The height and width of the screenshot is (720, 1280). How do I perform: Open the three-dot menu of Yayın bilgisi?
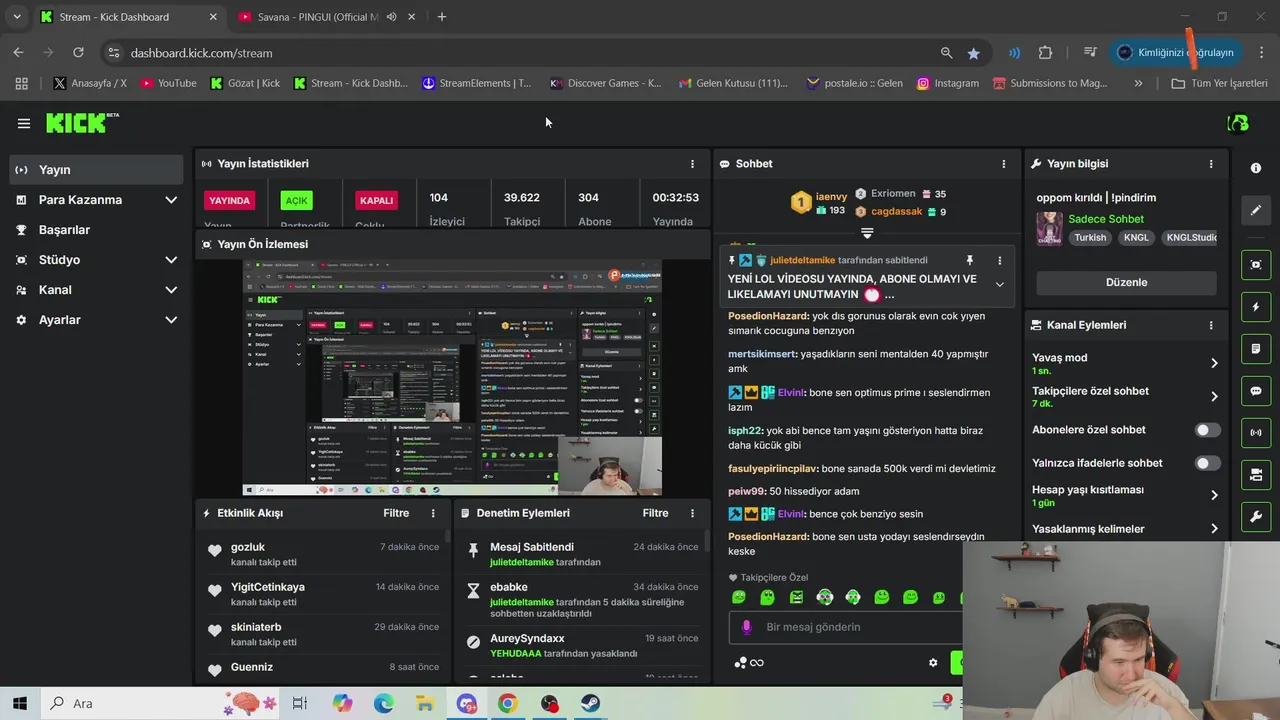1211,164
